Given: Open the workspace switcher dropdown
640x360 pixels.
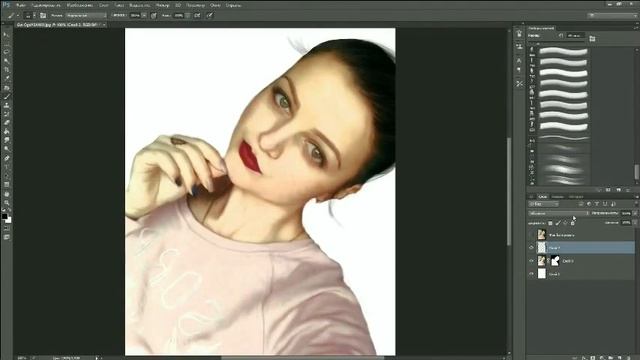Looking at the screenshot, I should 613,16.
